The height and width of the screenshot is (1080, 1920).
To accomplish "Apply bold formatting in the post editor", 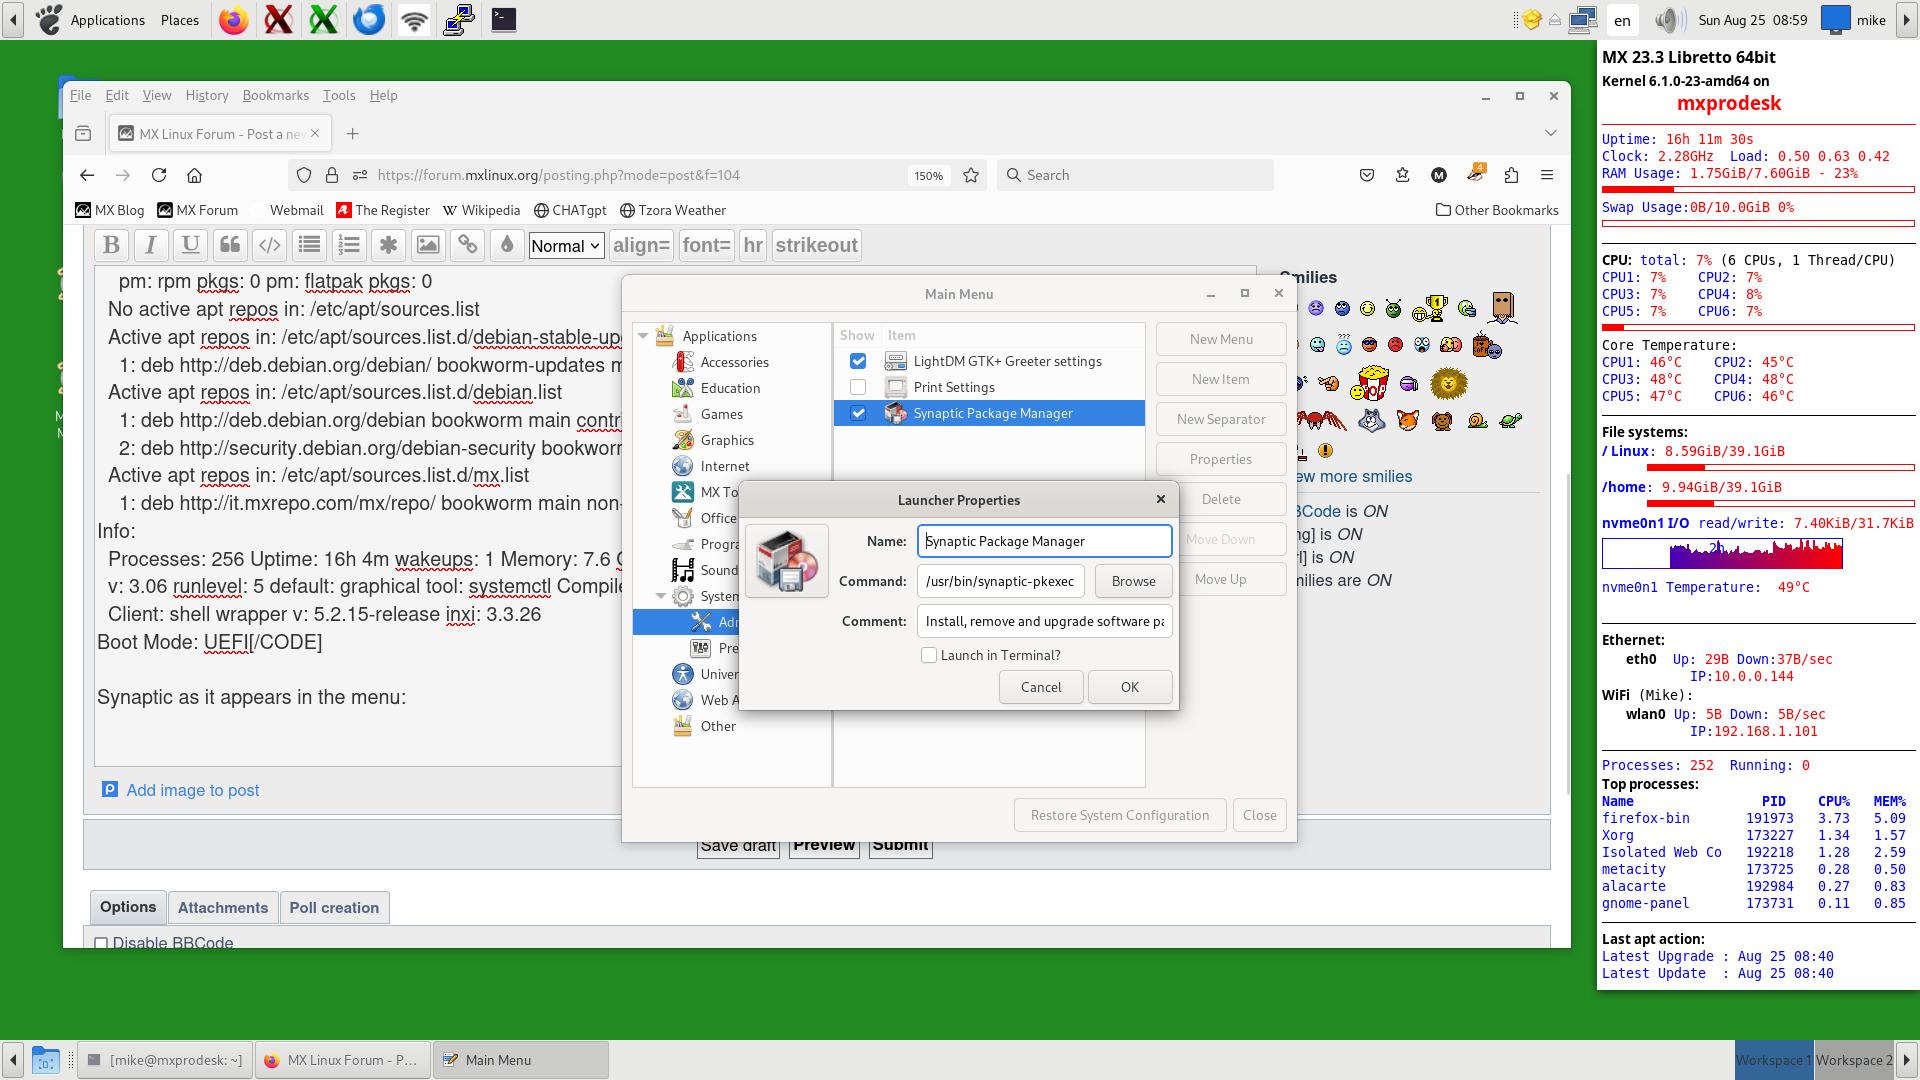I will (x=111, y=245).
